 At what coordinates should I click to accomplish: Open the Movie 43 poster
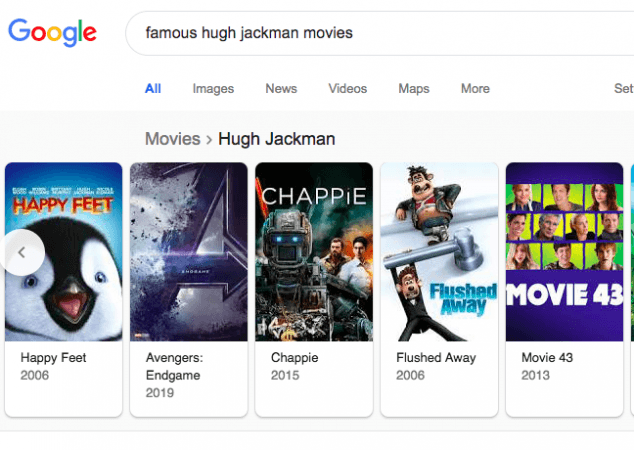564,252
